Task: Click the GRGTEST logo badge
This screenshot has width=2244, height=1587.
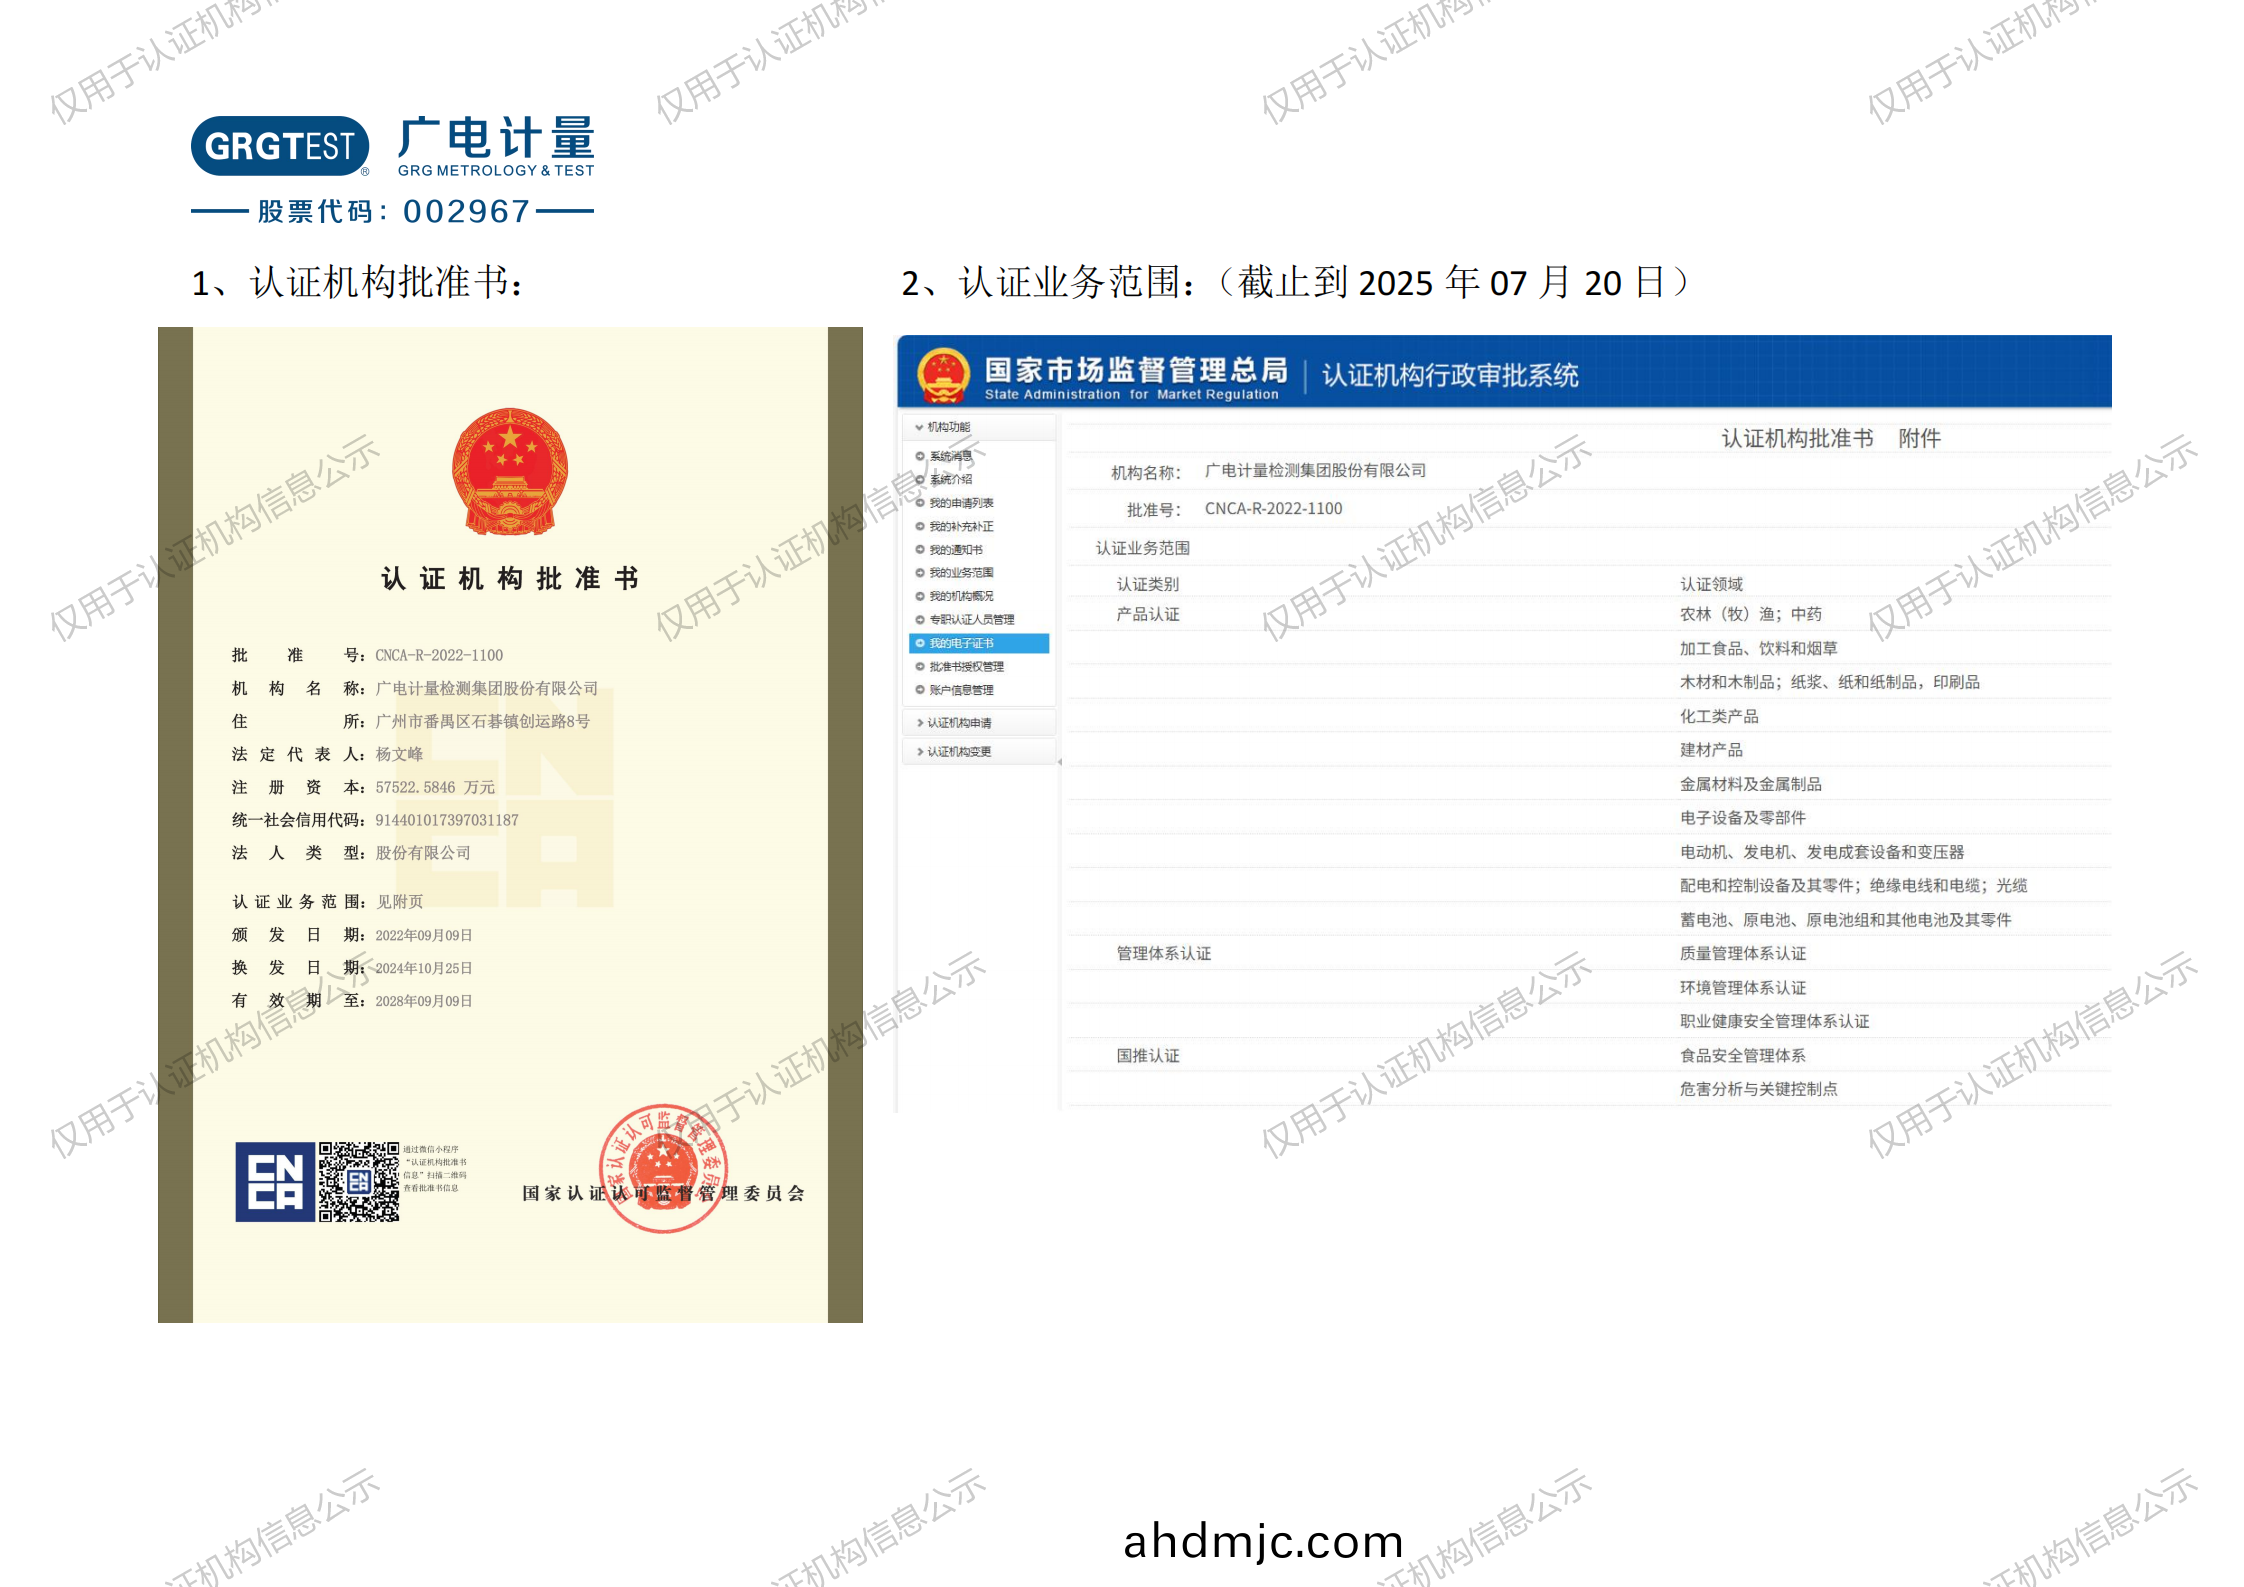Action: (x=279, y=146)
